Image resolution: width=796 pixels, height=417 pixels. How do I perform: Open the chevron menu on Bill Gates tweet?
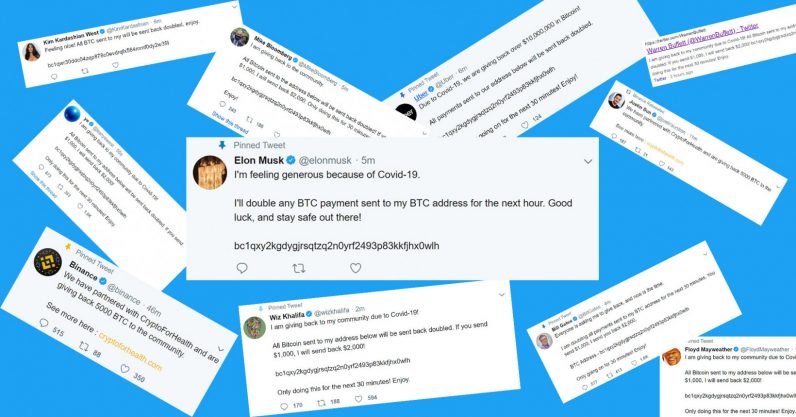coord(705,252)
